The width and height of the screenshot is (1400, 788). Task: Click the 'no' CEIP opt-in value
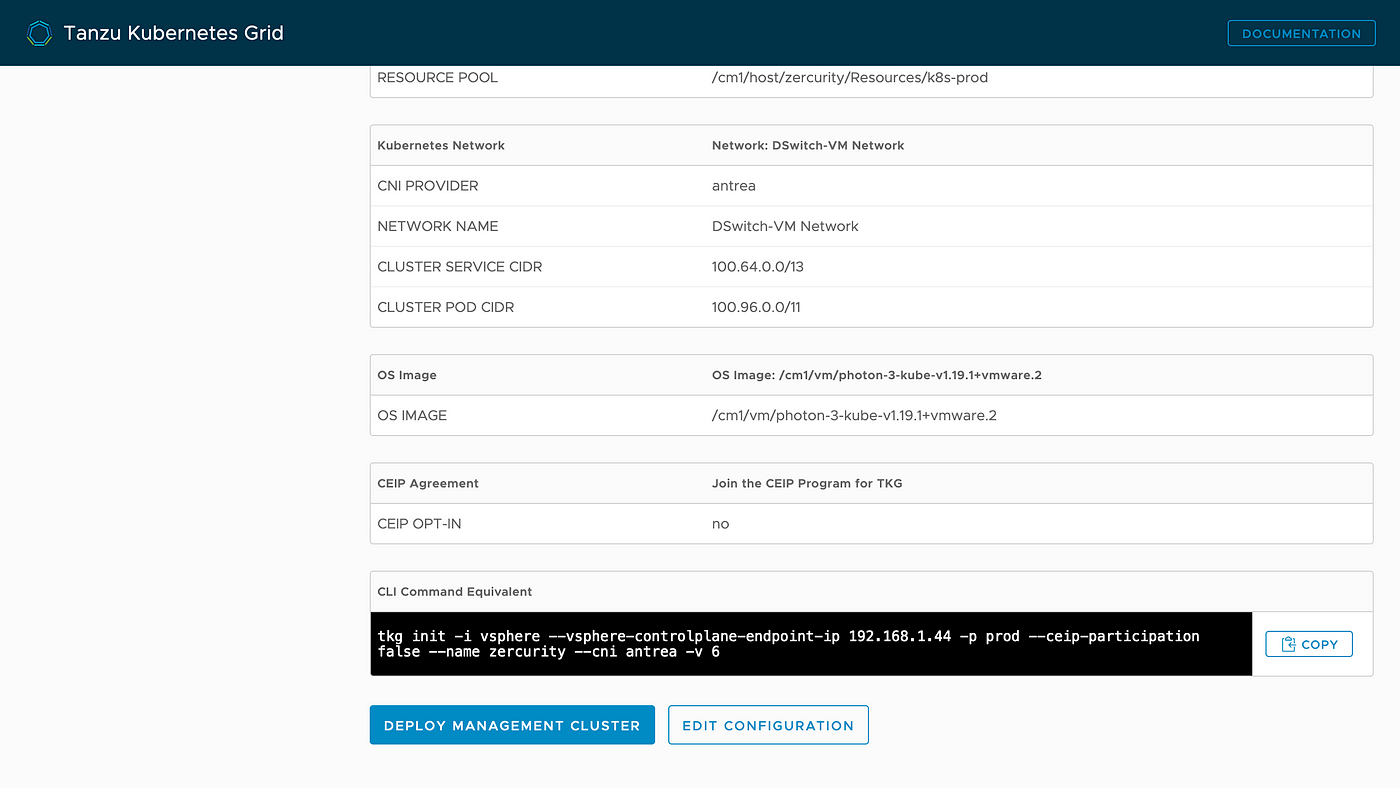pos(721,524)
